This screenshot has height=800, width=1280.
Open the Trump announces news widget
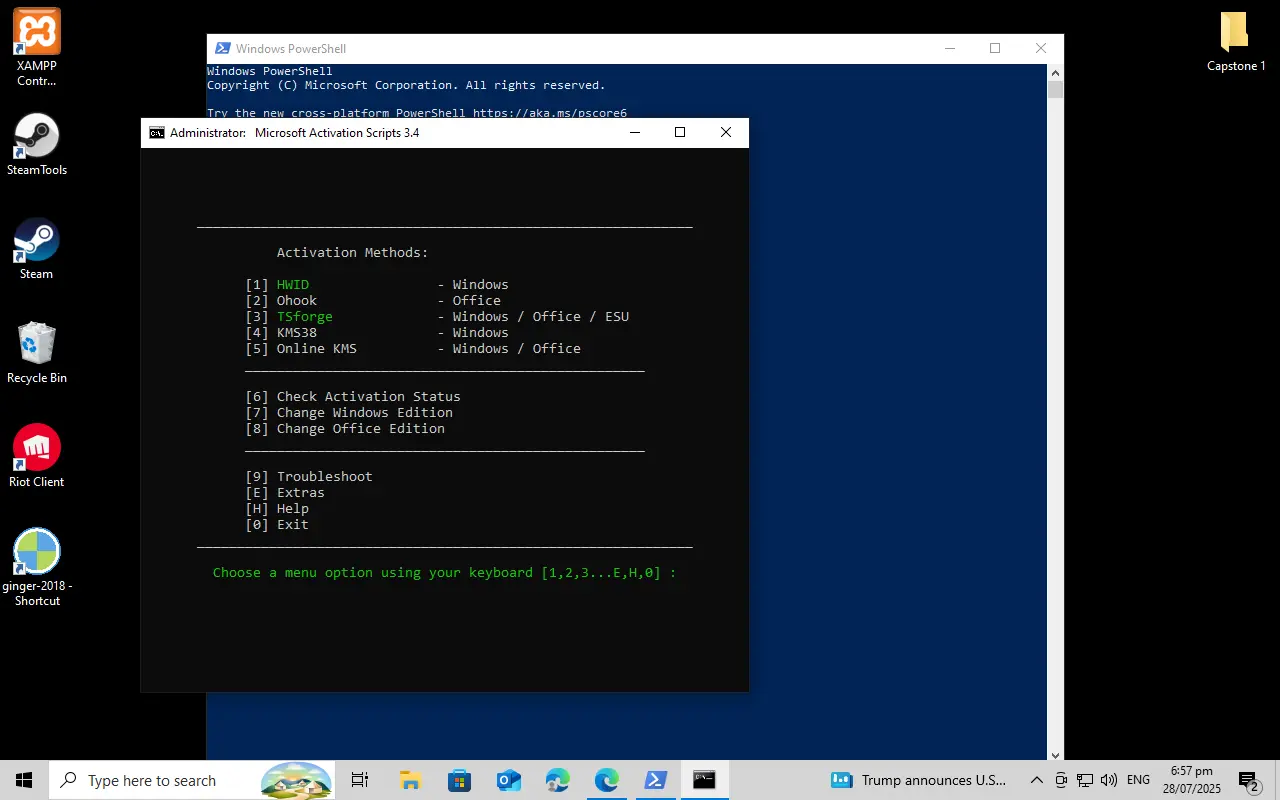point(918,780)
